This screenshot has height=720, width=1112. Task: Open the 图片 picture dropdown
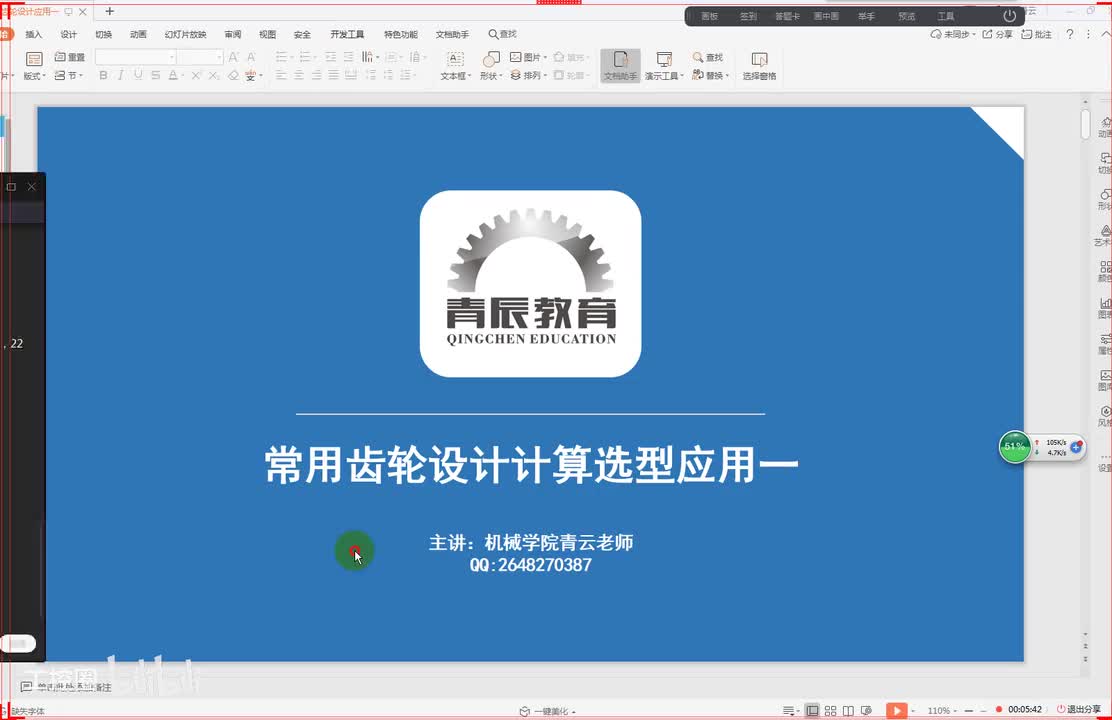coord(529,57)
